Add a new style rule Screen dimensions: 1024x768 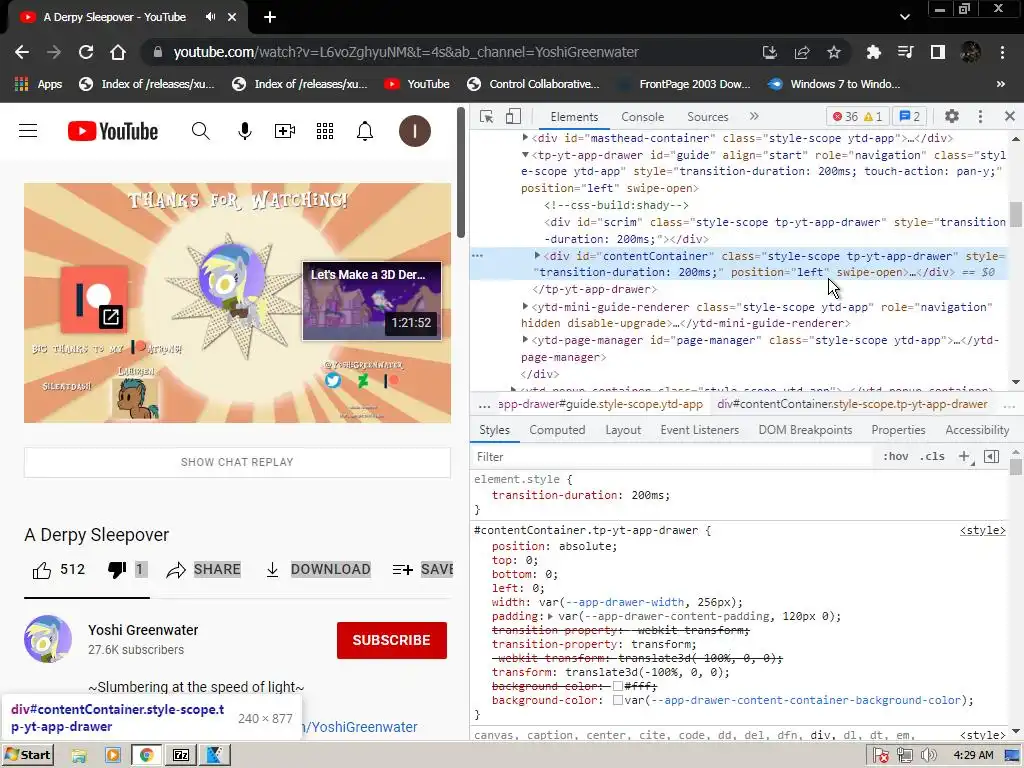(965, 456)
